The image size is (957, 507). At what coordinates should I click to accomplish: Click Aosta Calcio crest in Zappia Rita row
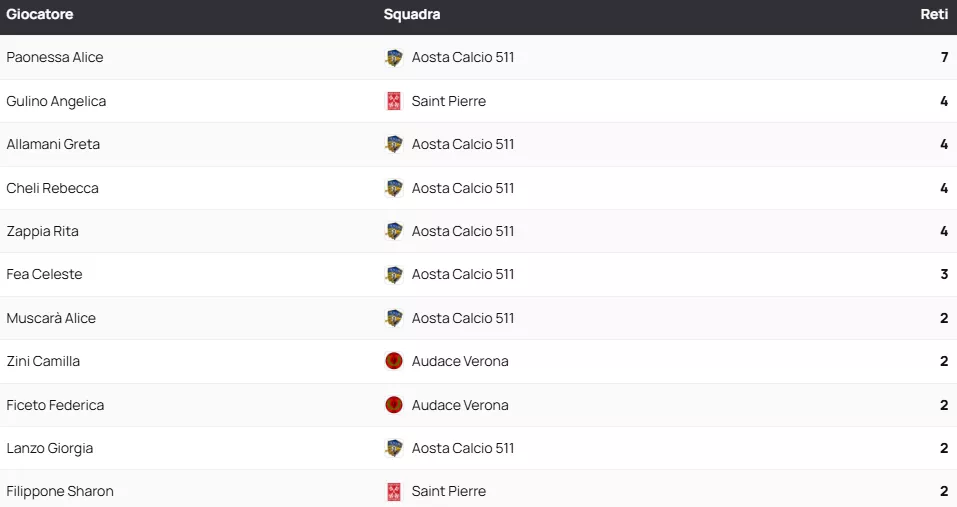394,231
